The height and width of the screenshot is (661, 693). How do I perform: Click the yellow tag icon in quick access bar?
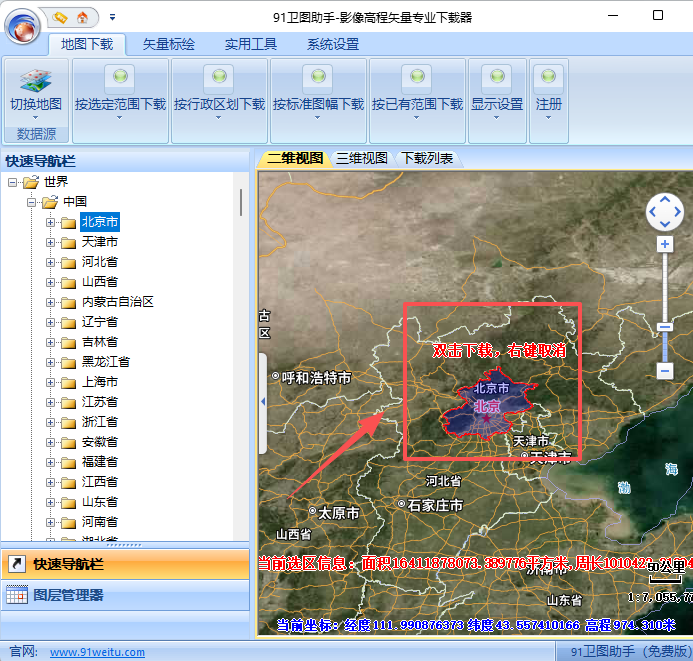(x=60, y=17)
